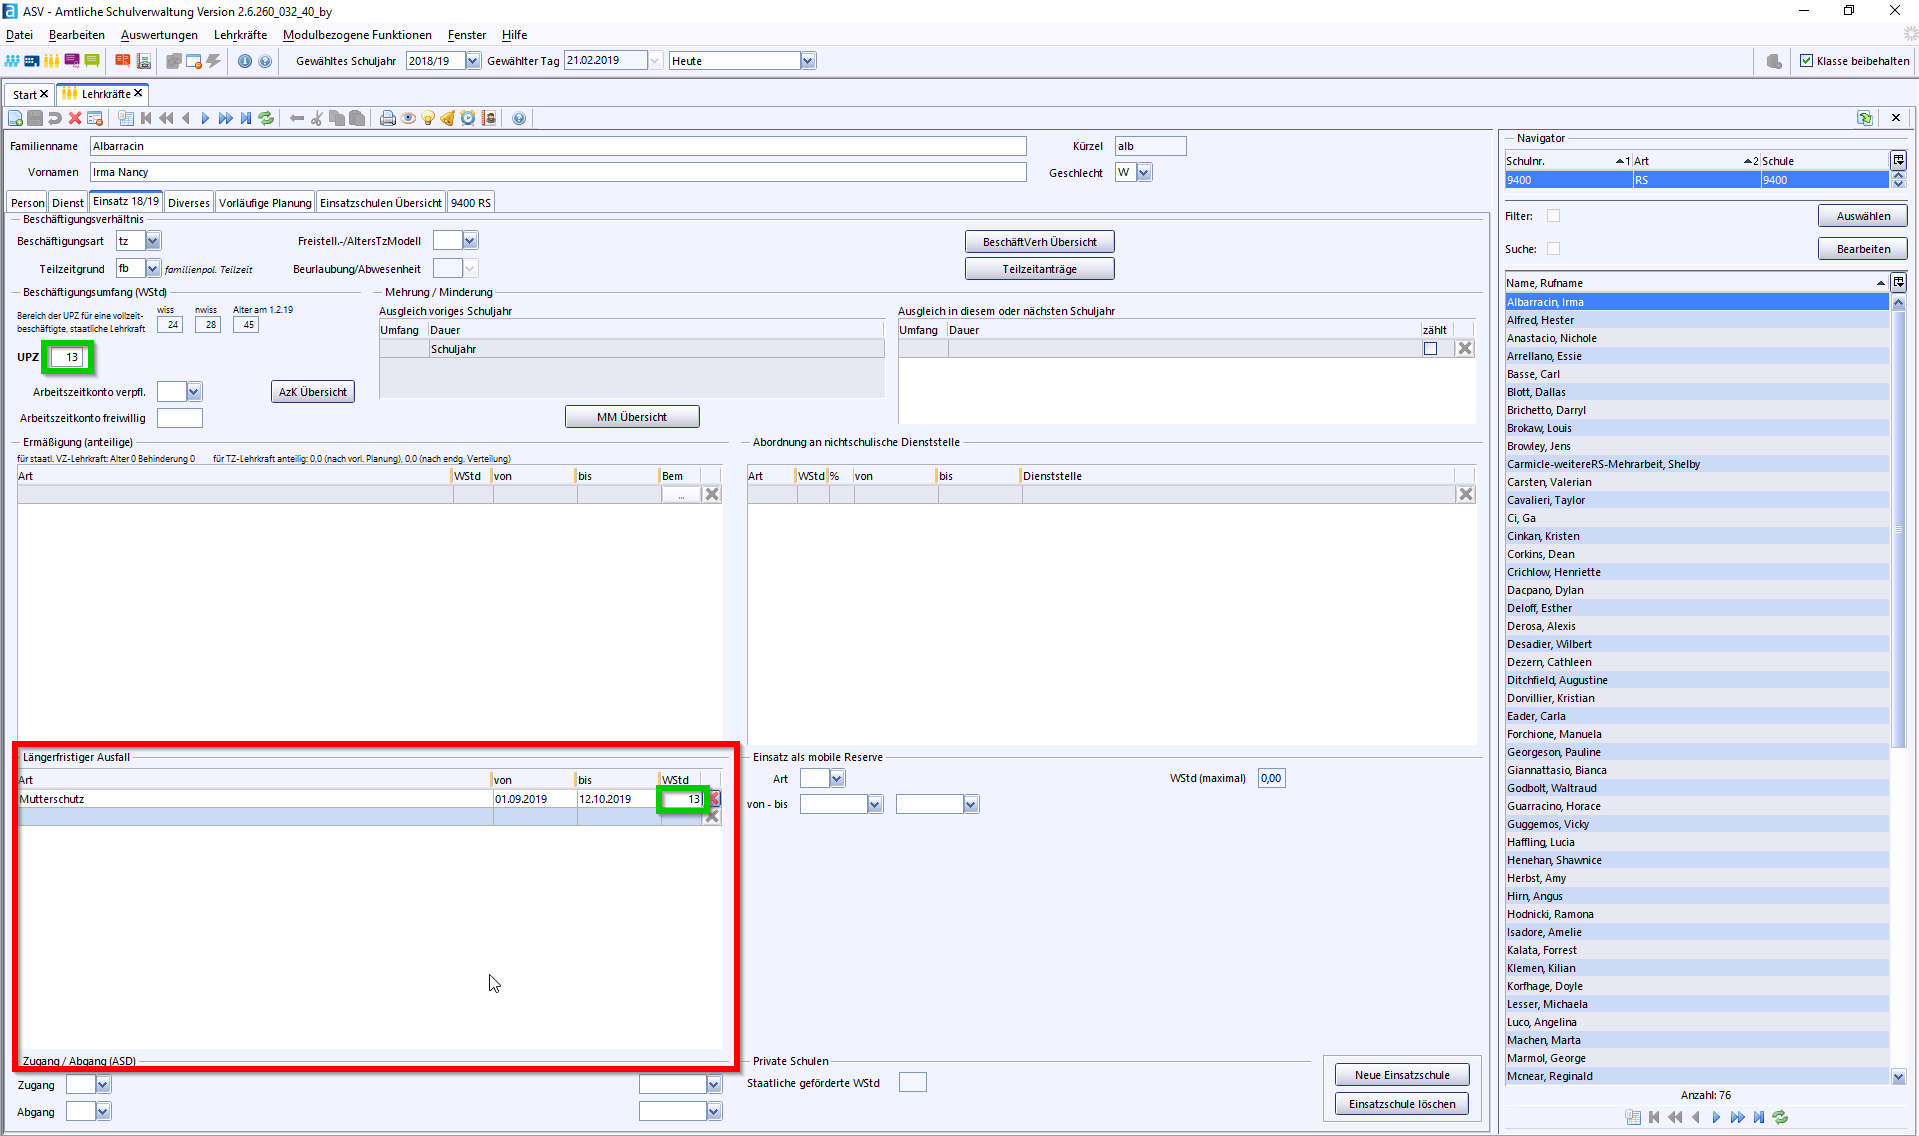Click the red X delete icon in the toolbar
The height and width of the screenshot is (1136, 1919).
click(x=75, y=118)
